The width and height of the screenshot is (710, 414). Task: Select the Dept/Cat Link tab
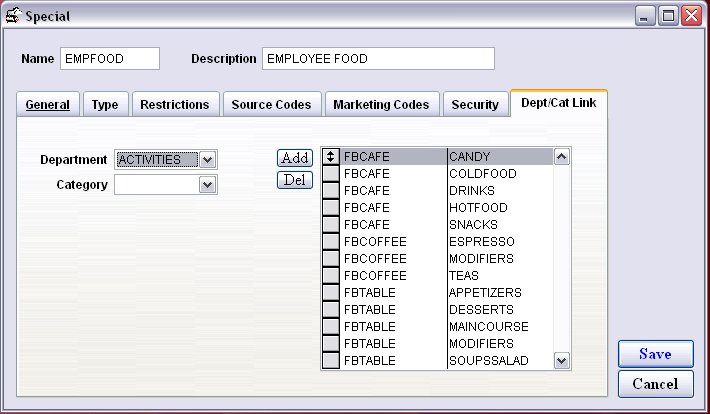click(559, 103)
